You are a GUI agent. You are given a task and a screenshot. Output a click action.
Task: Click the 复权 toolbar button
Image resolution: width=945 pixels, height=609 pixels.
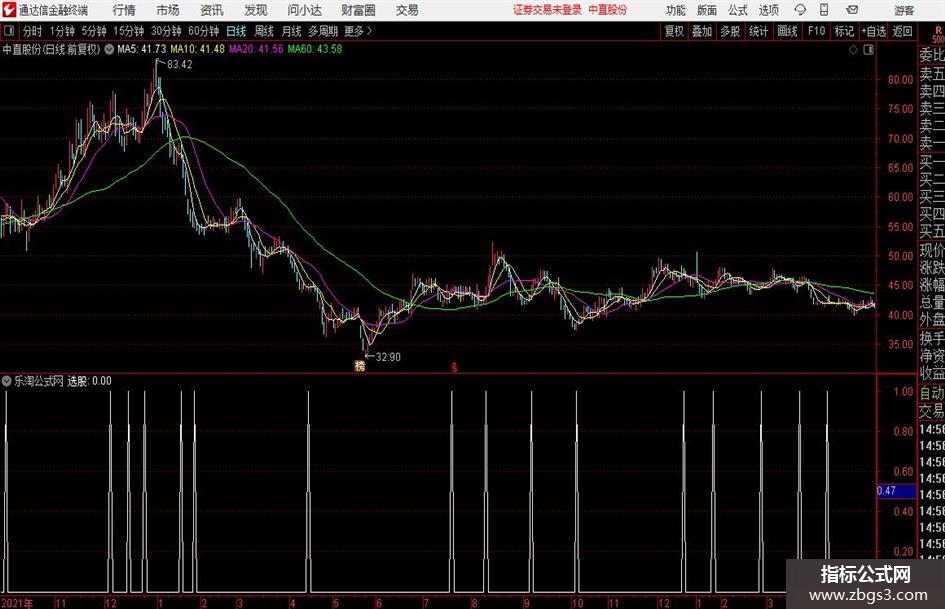click(674, 31)
